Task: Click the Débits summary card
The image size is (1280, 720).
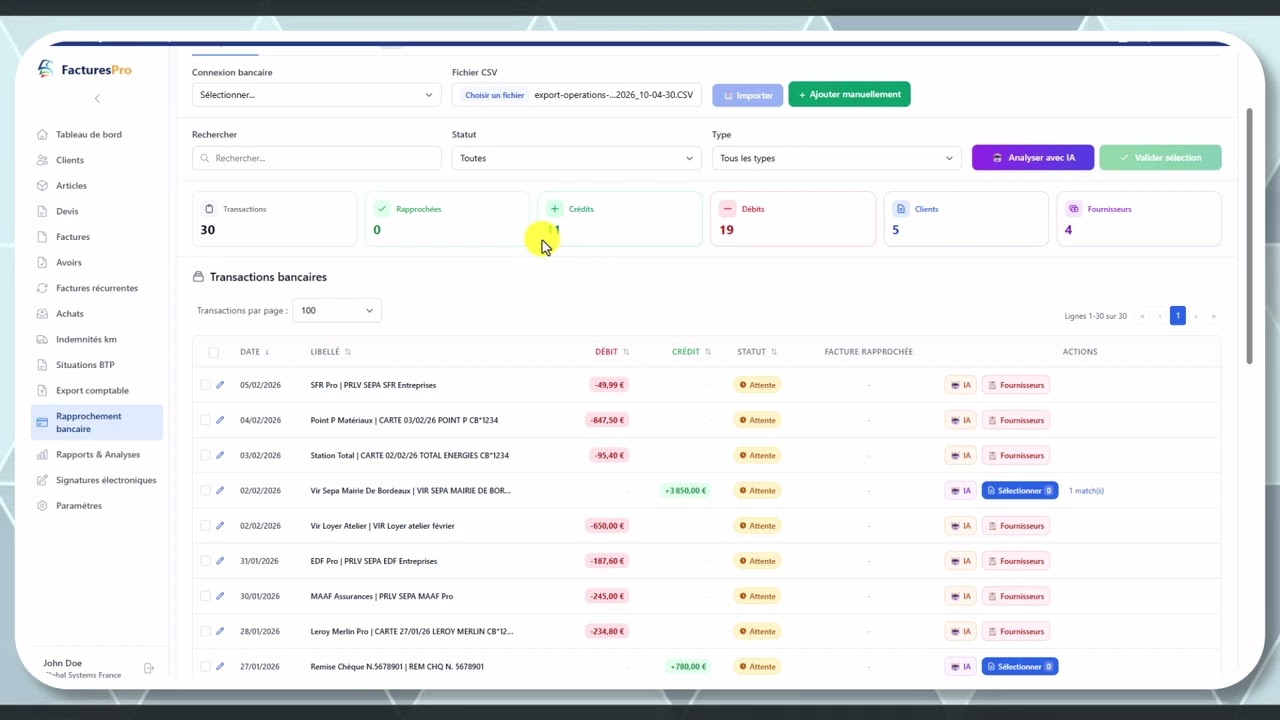Action: pos(793,219)
